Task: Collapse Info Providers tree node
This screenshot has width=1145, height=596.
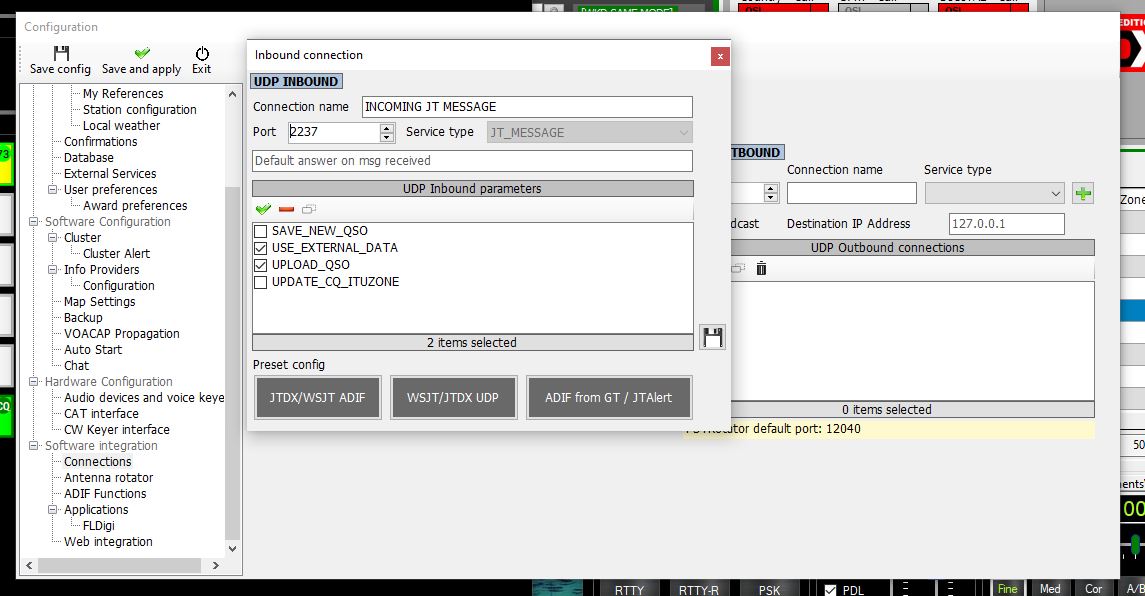Action: click(x=53, y=270)
